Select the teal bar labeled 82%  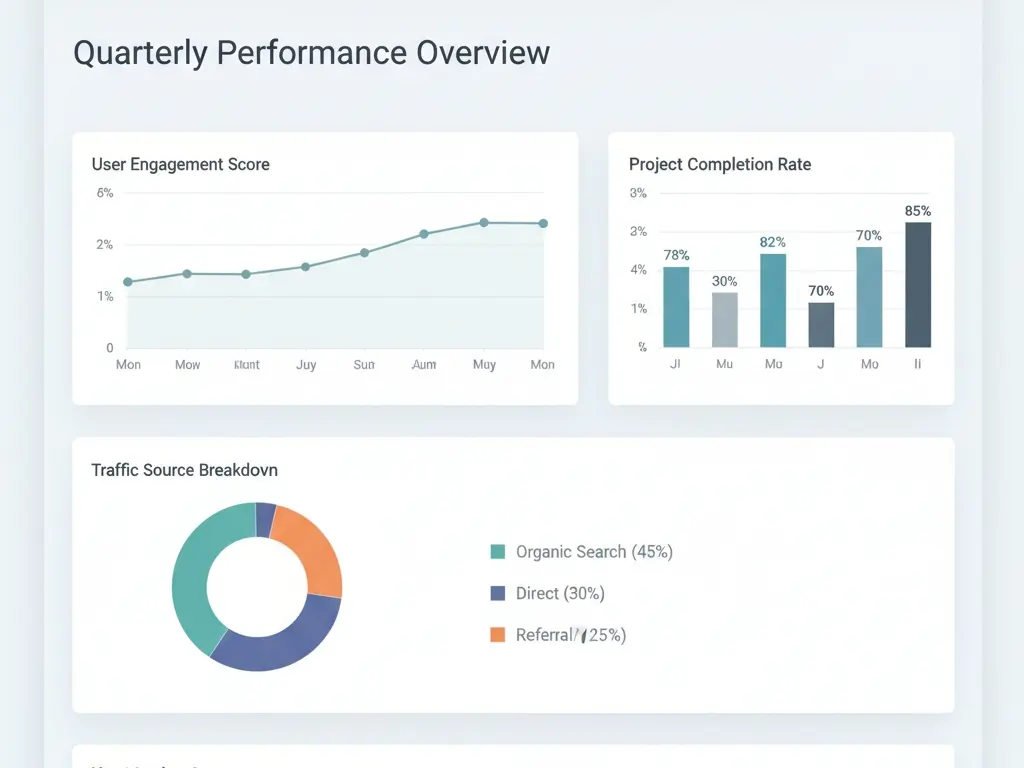(x=773, y=300)
